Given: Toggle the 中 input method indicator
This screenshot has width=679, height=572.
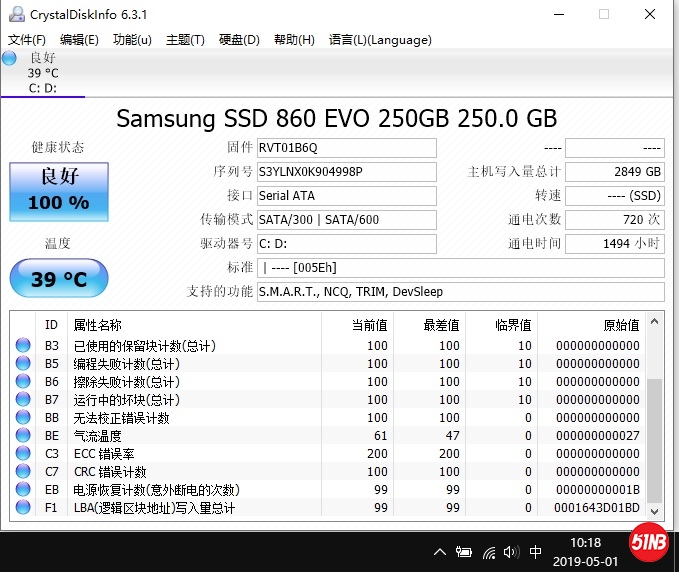Looking at the screenshot, I should tap(536, 552).
